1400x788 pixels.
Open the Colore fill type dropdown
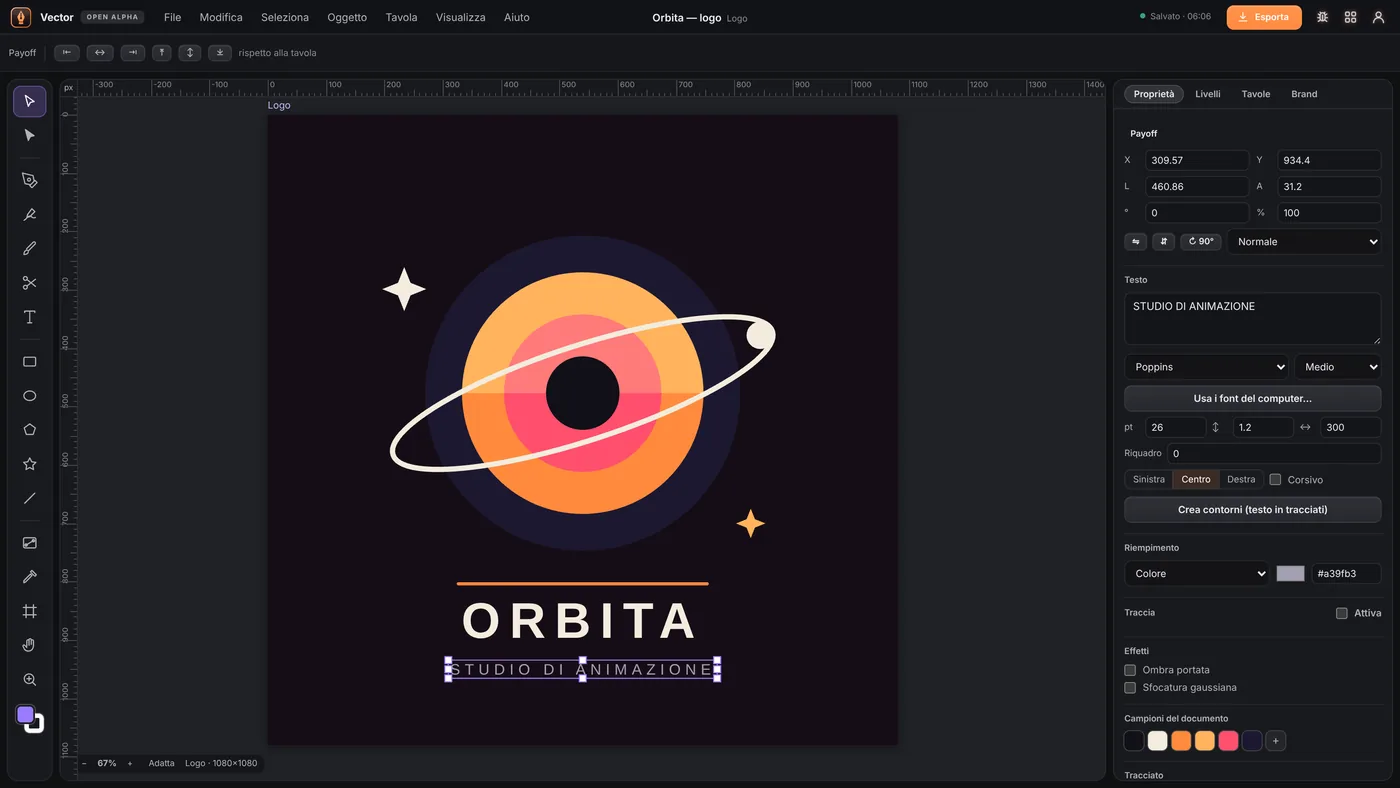point(1197,574)
